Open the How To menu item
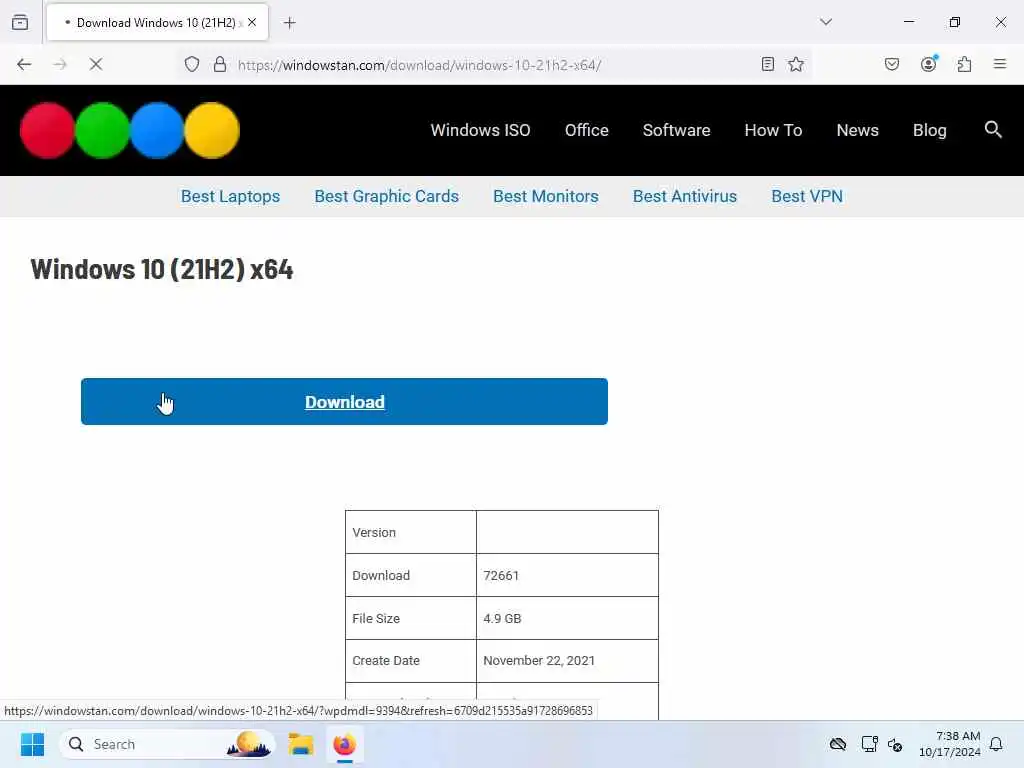 point(773,130)
